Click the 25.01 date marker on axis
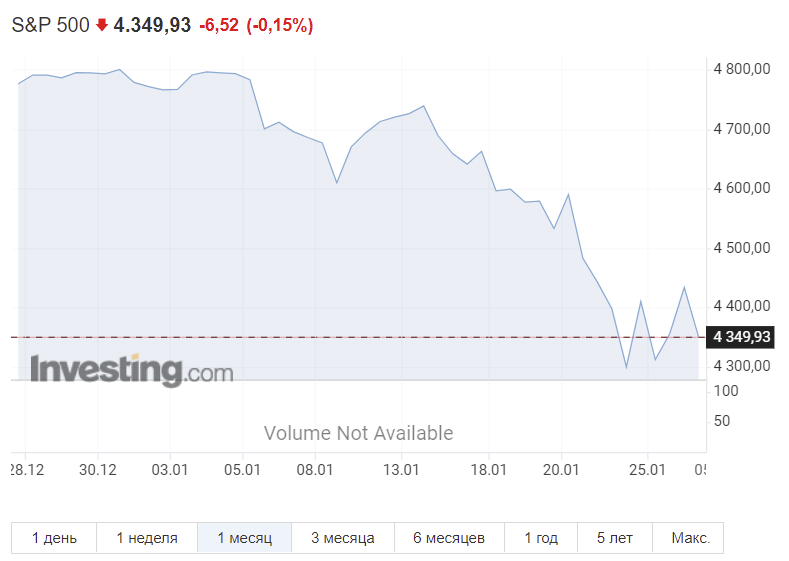 tap(647, 470)
